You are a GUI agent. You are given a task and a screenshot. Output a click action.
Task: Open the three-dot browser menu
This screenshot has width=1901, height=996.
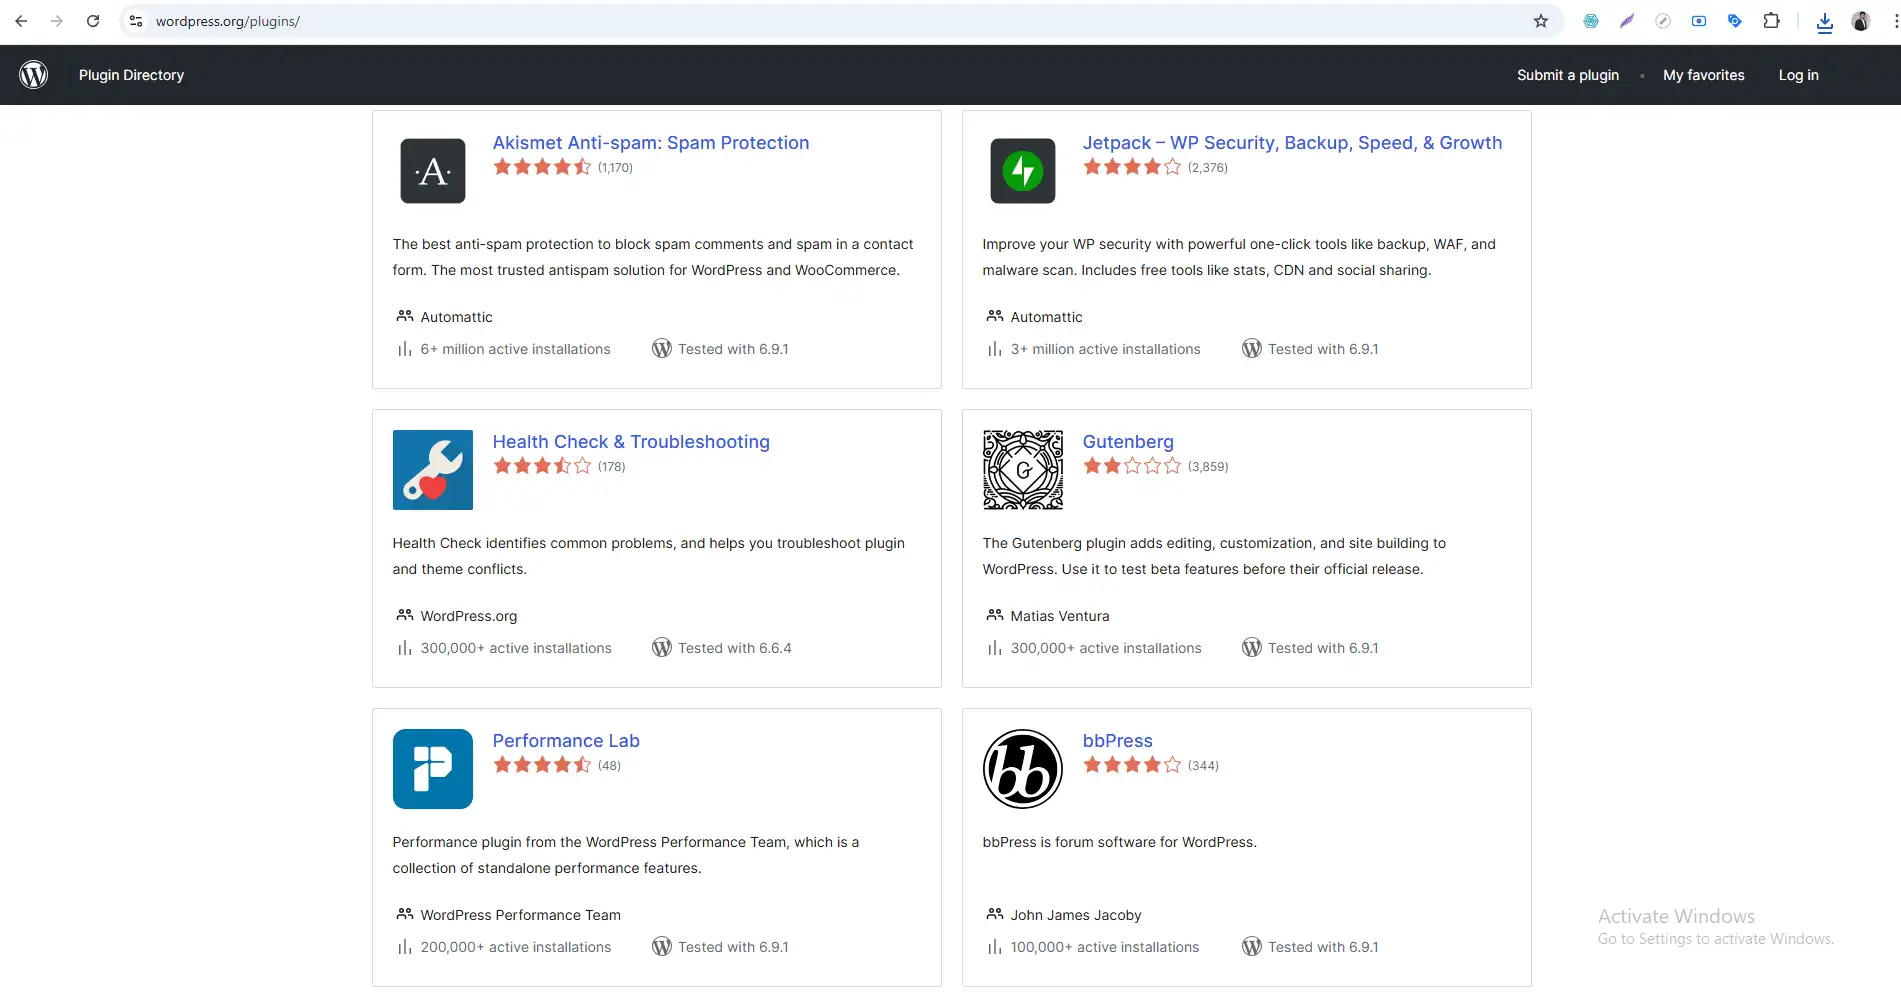pos(1890,20)
